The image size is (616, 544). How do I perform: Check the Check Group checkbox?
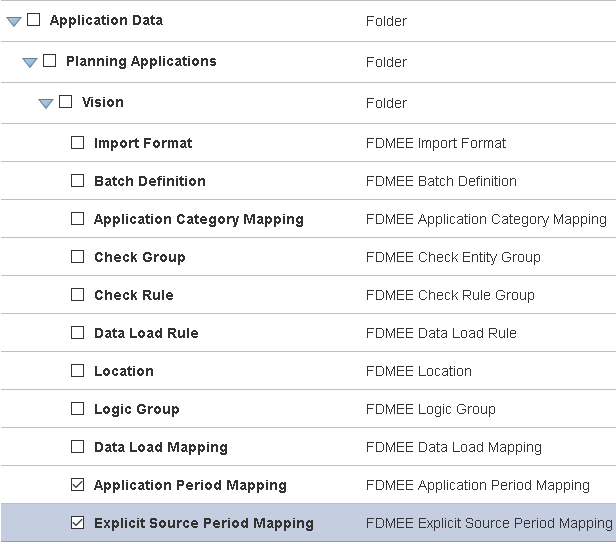[x=78, y=257]
